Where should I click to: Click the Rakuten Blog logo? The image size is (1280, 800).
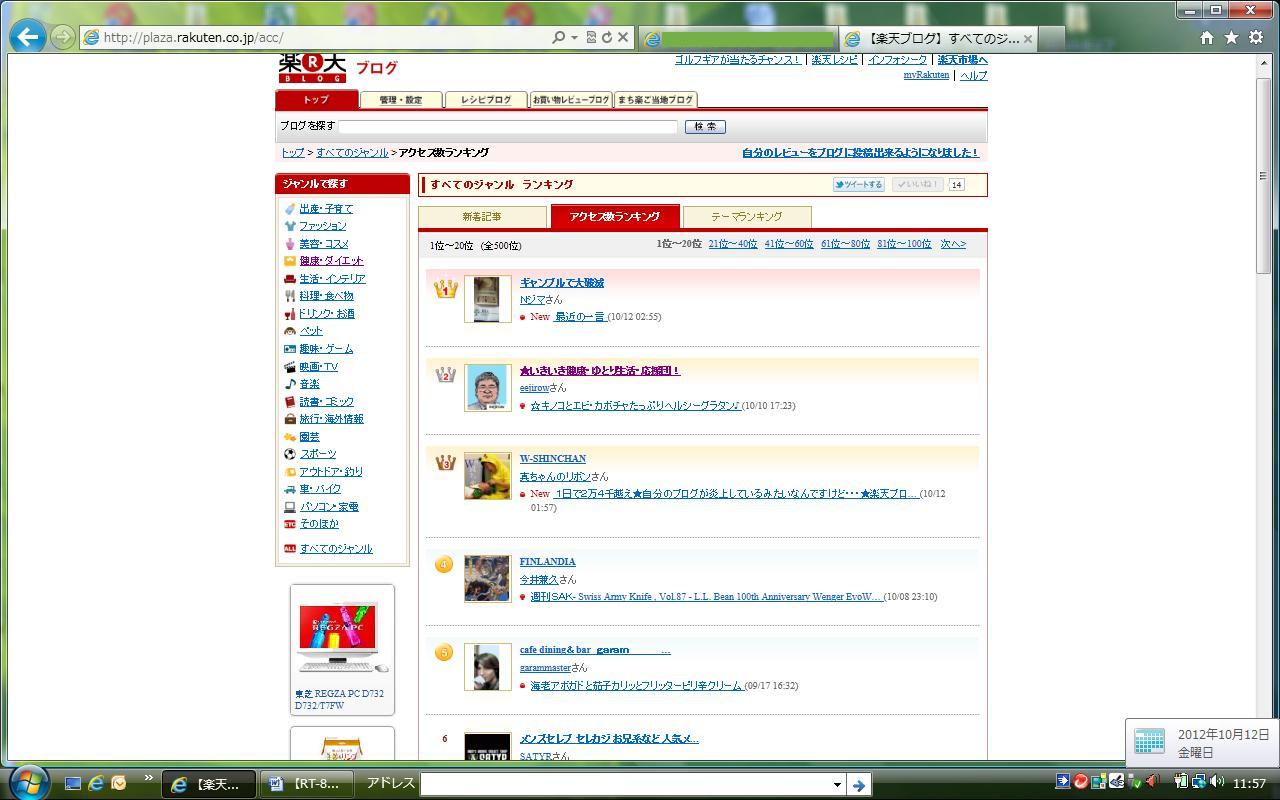pyautogui.click(x=312, y=68)
